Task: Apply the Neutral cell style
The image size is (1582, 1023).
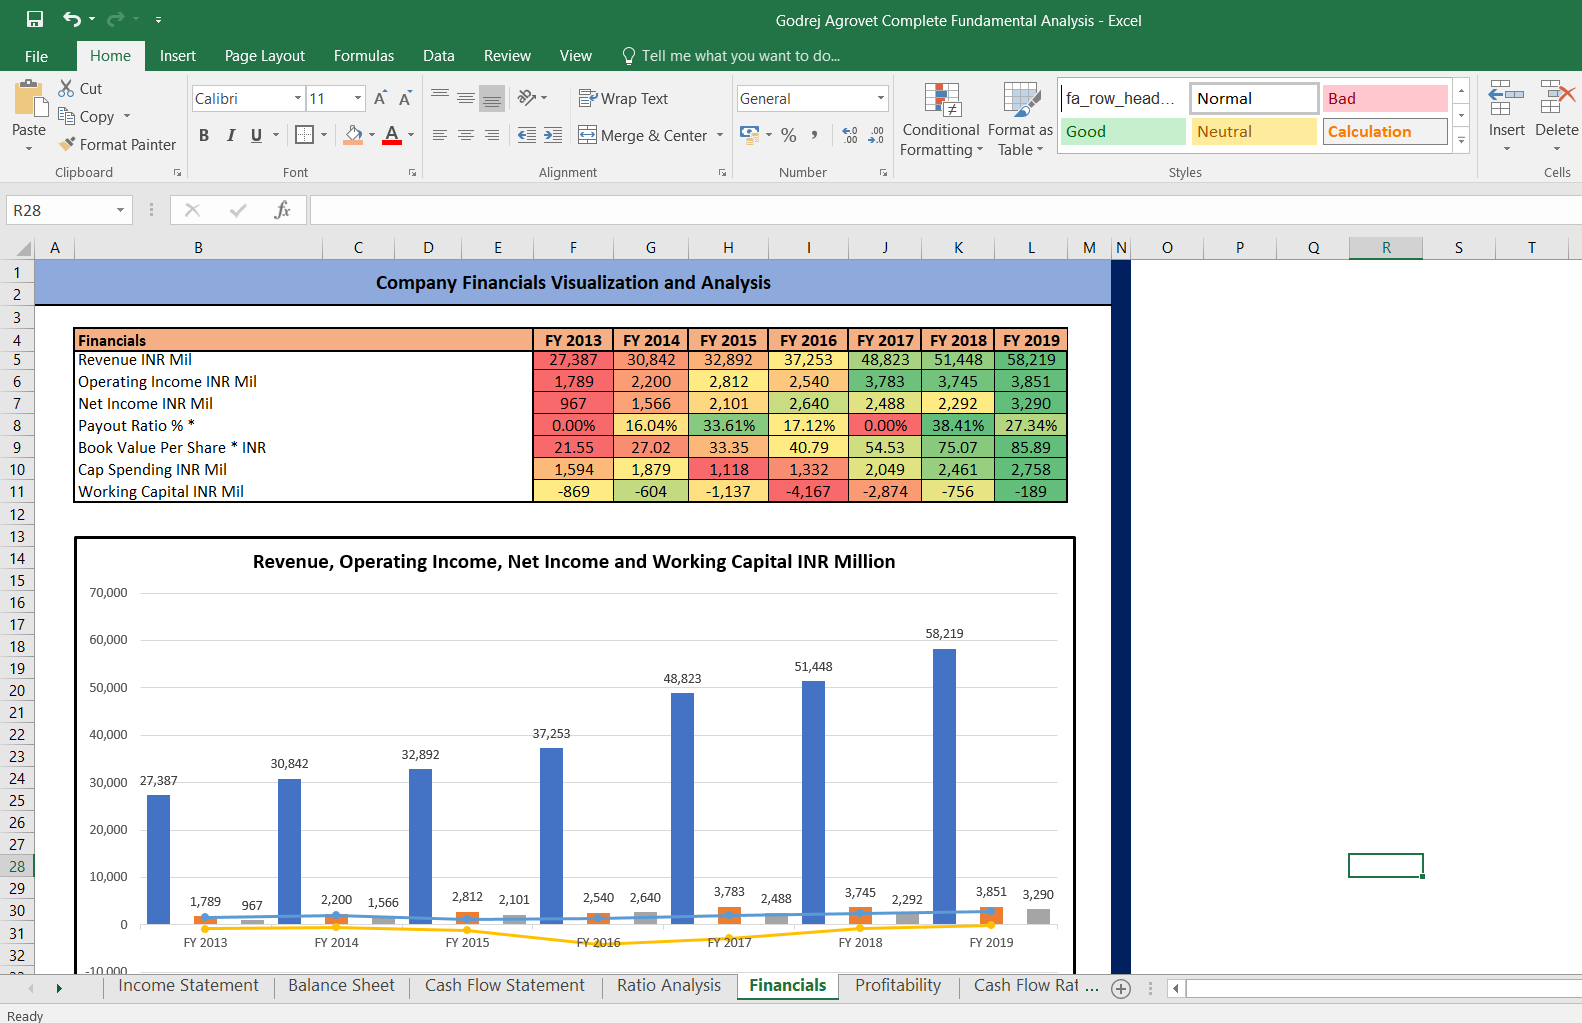Action: point(1254,131)
